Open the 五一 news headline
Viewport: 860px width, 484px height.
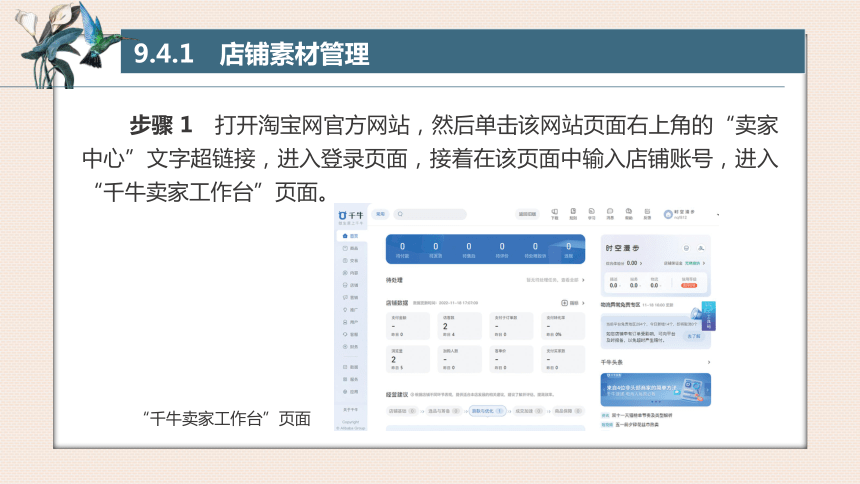pyautogui.click(x=637, y=424)
